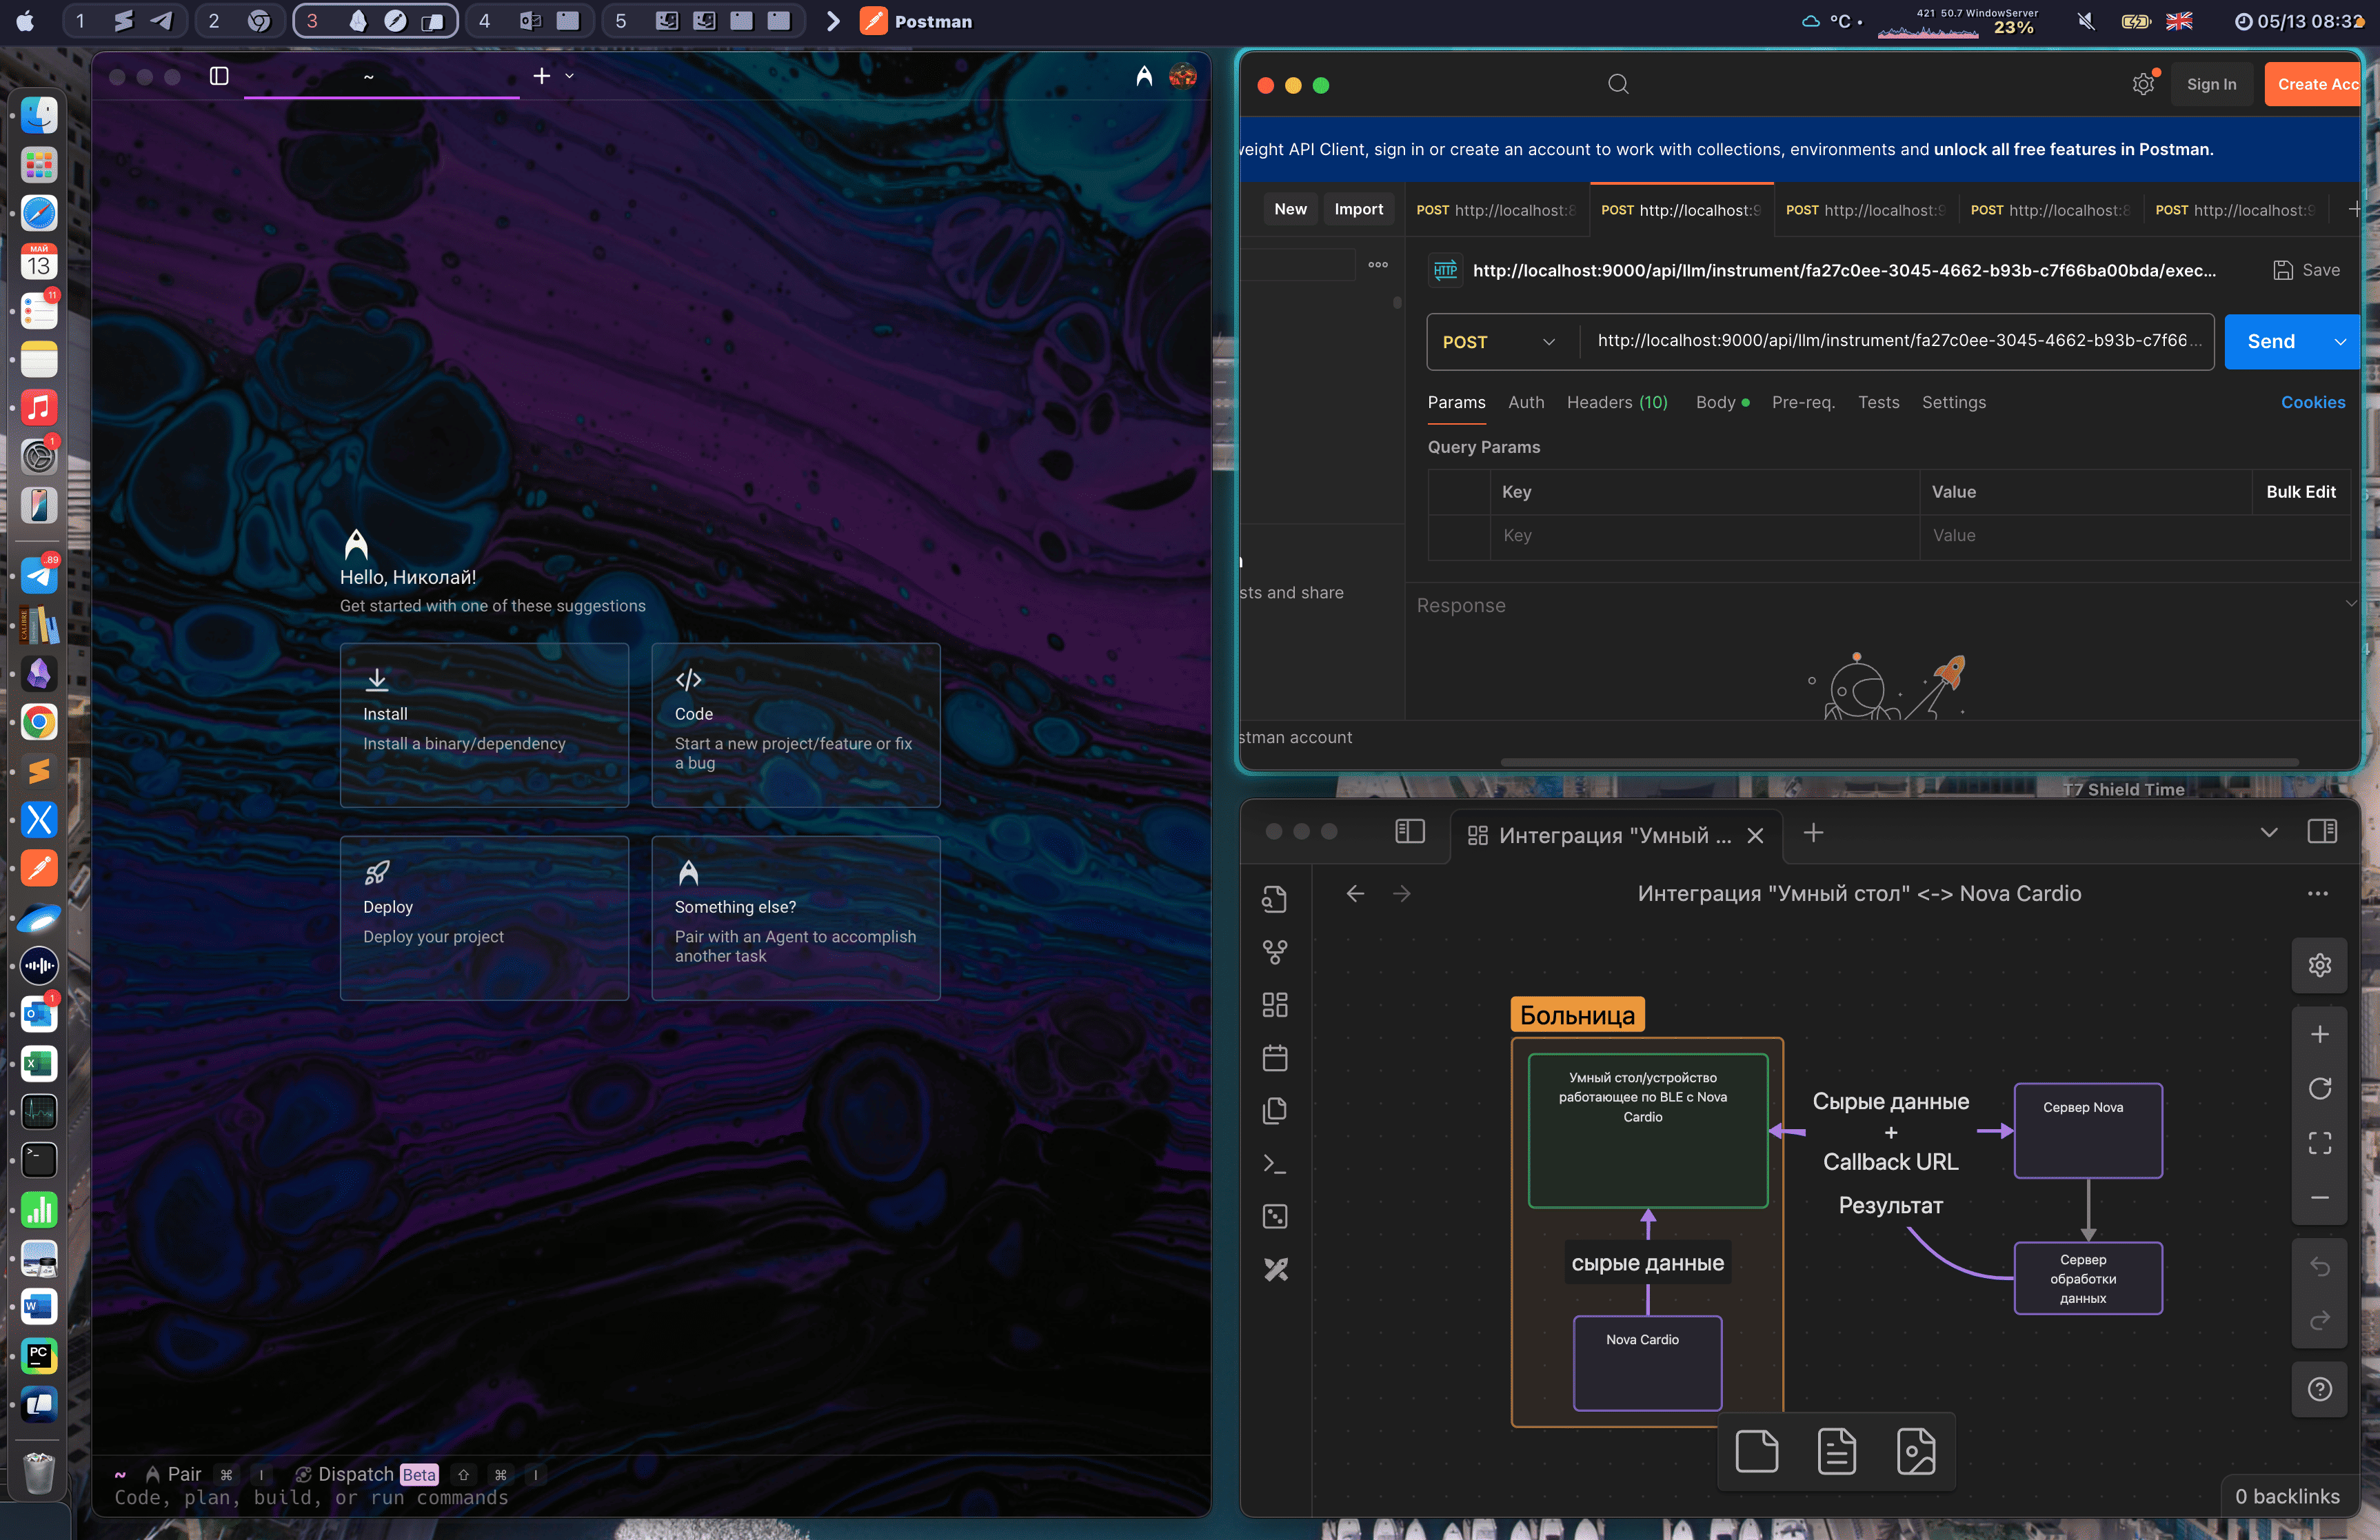Click the zoom-to-fit canvas icon
The image size is (2380, 1540).
[2319, 1143]
